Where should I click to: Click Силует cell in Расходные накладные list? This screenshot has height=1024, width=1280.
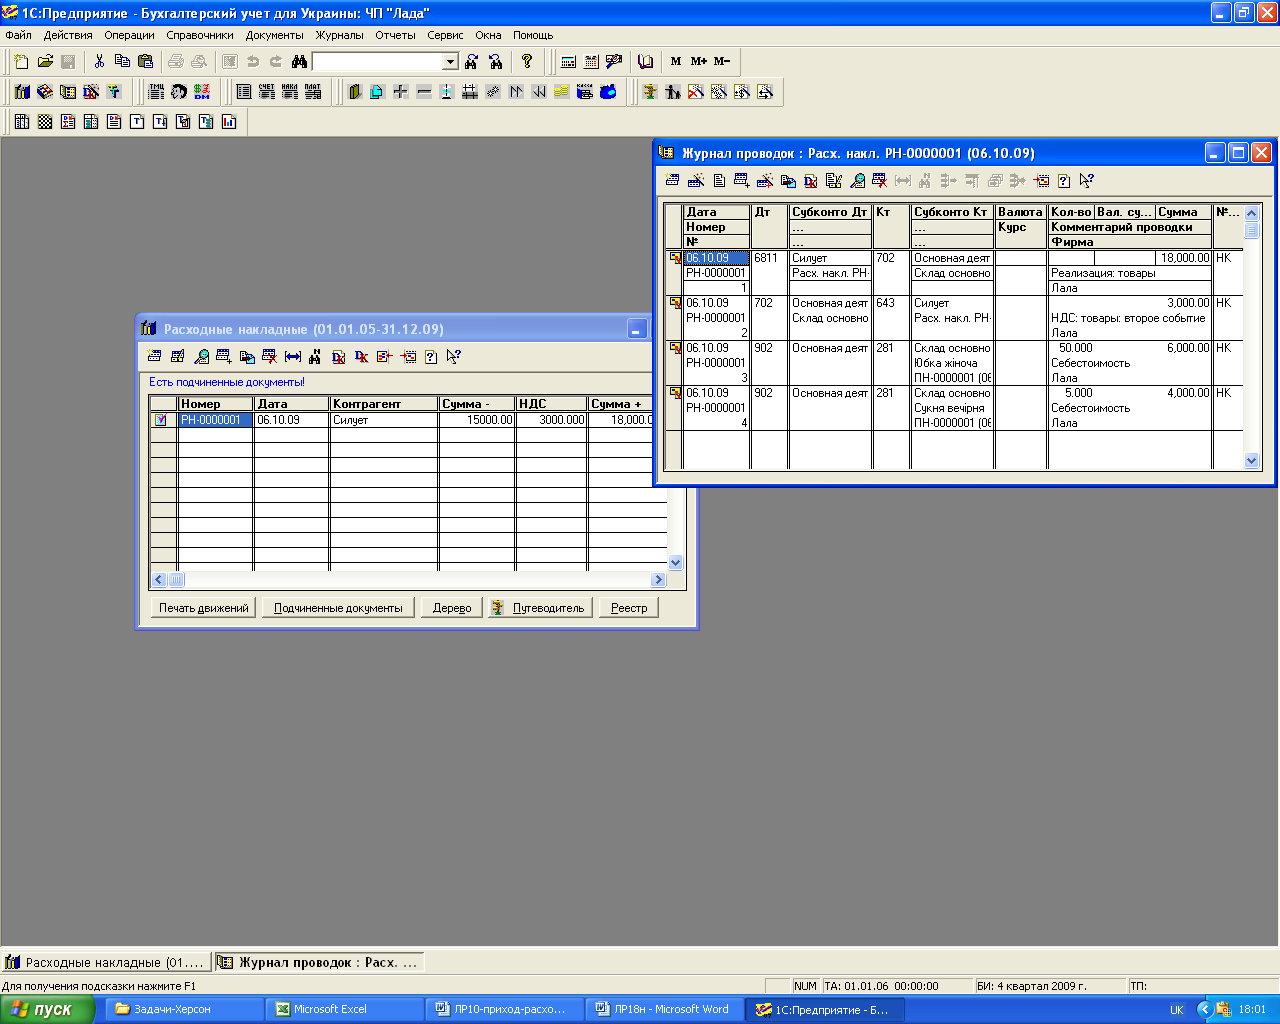click(x=384, y=420)
